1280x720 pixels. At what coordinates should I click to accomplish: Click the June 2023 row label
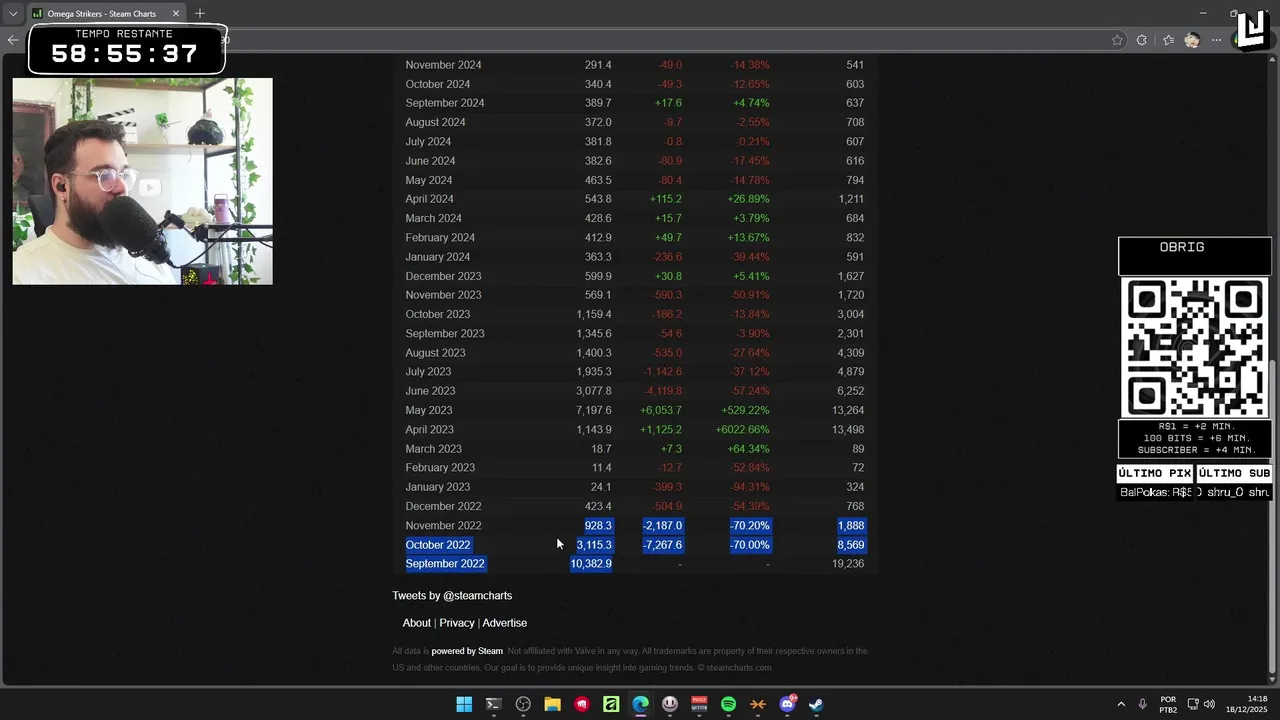pyautogui.click(x=430, y=391)
